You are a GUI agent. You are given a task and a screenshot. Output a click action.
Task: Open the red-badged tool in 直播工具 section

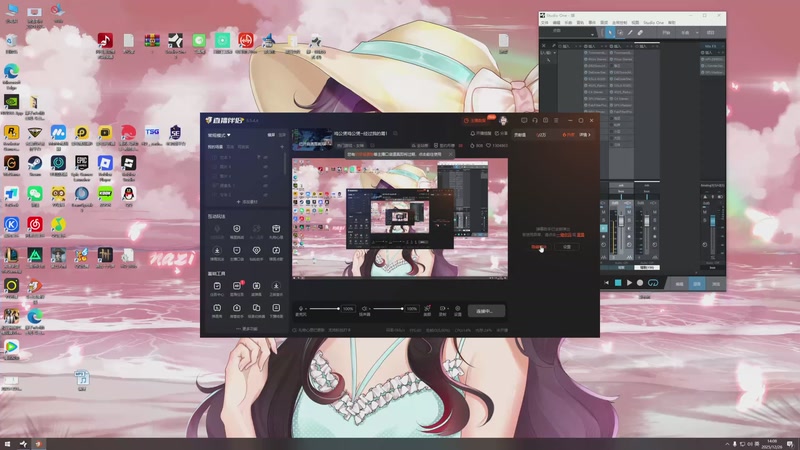tap(237, 286)
